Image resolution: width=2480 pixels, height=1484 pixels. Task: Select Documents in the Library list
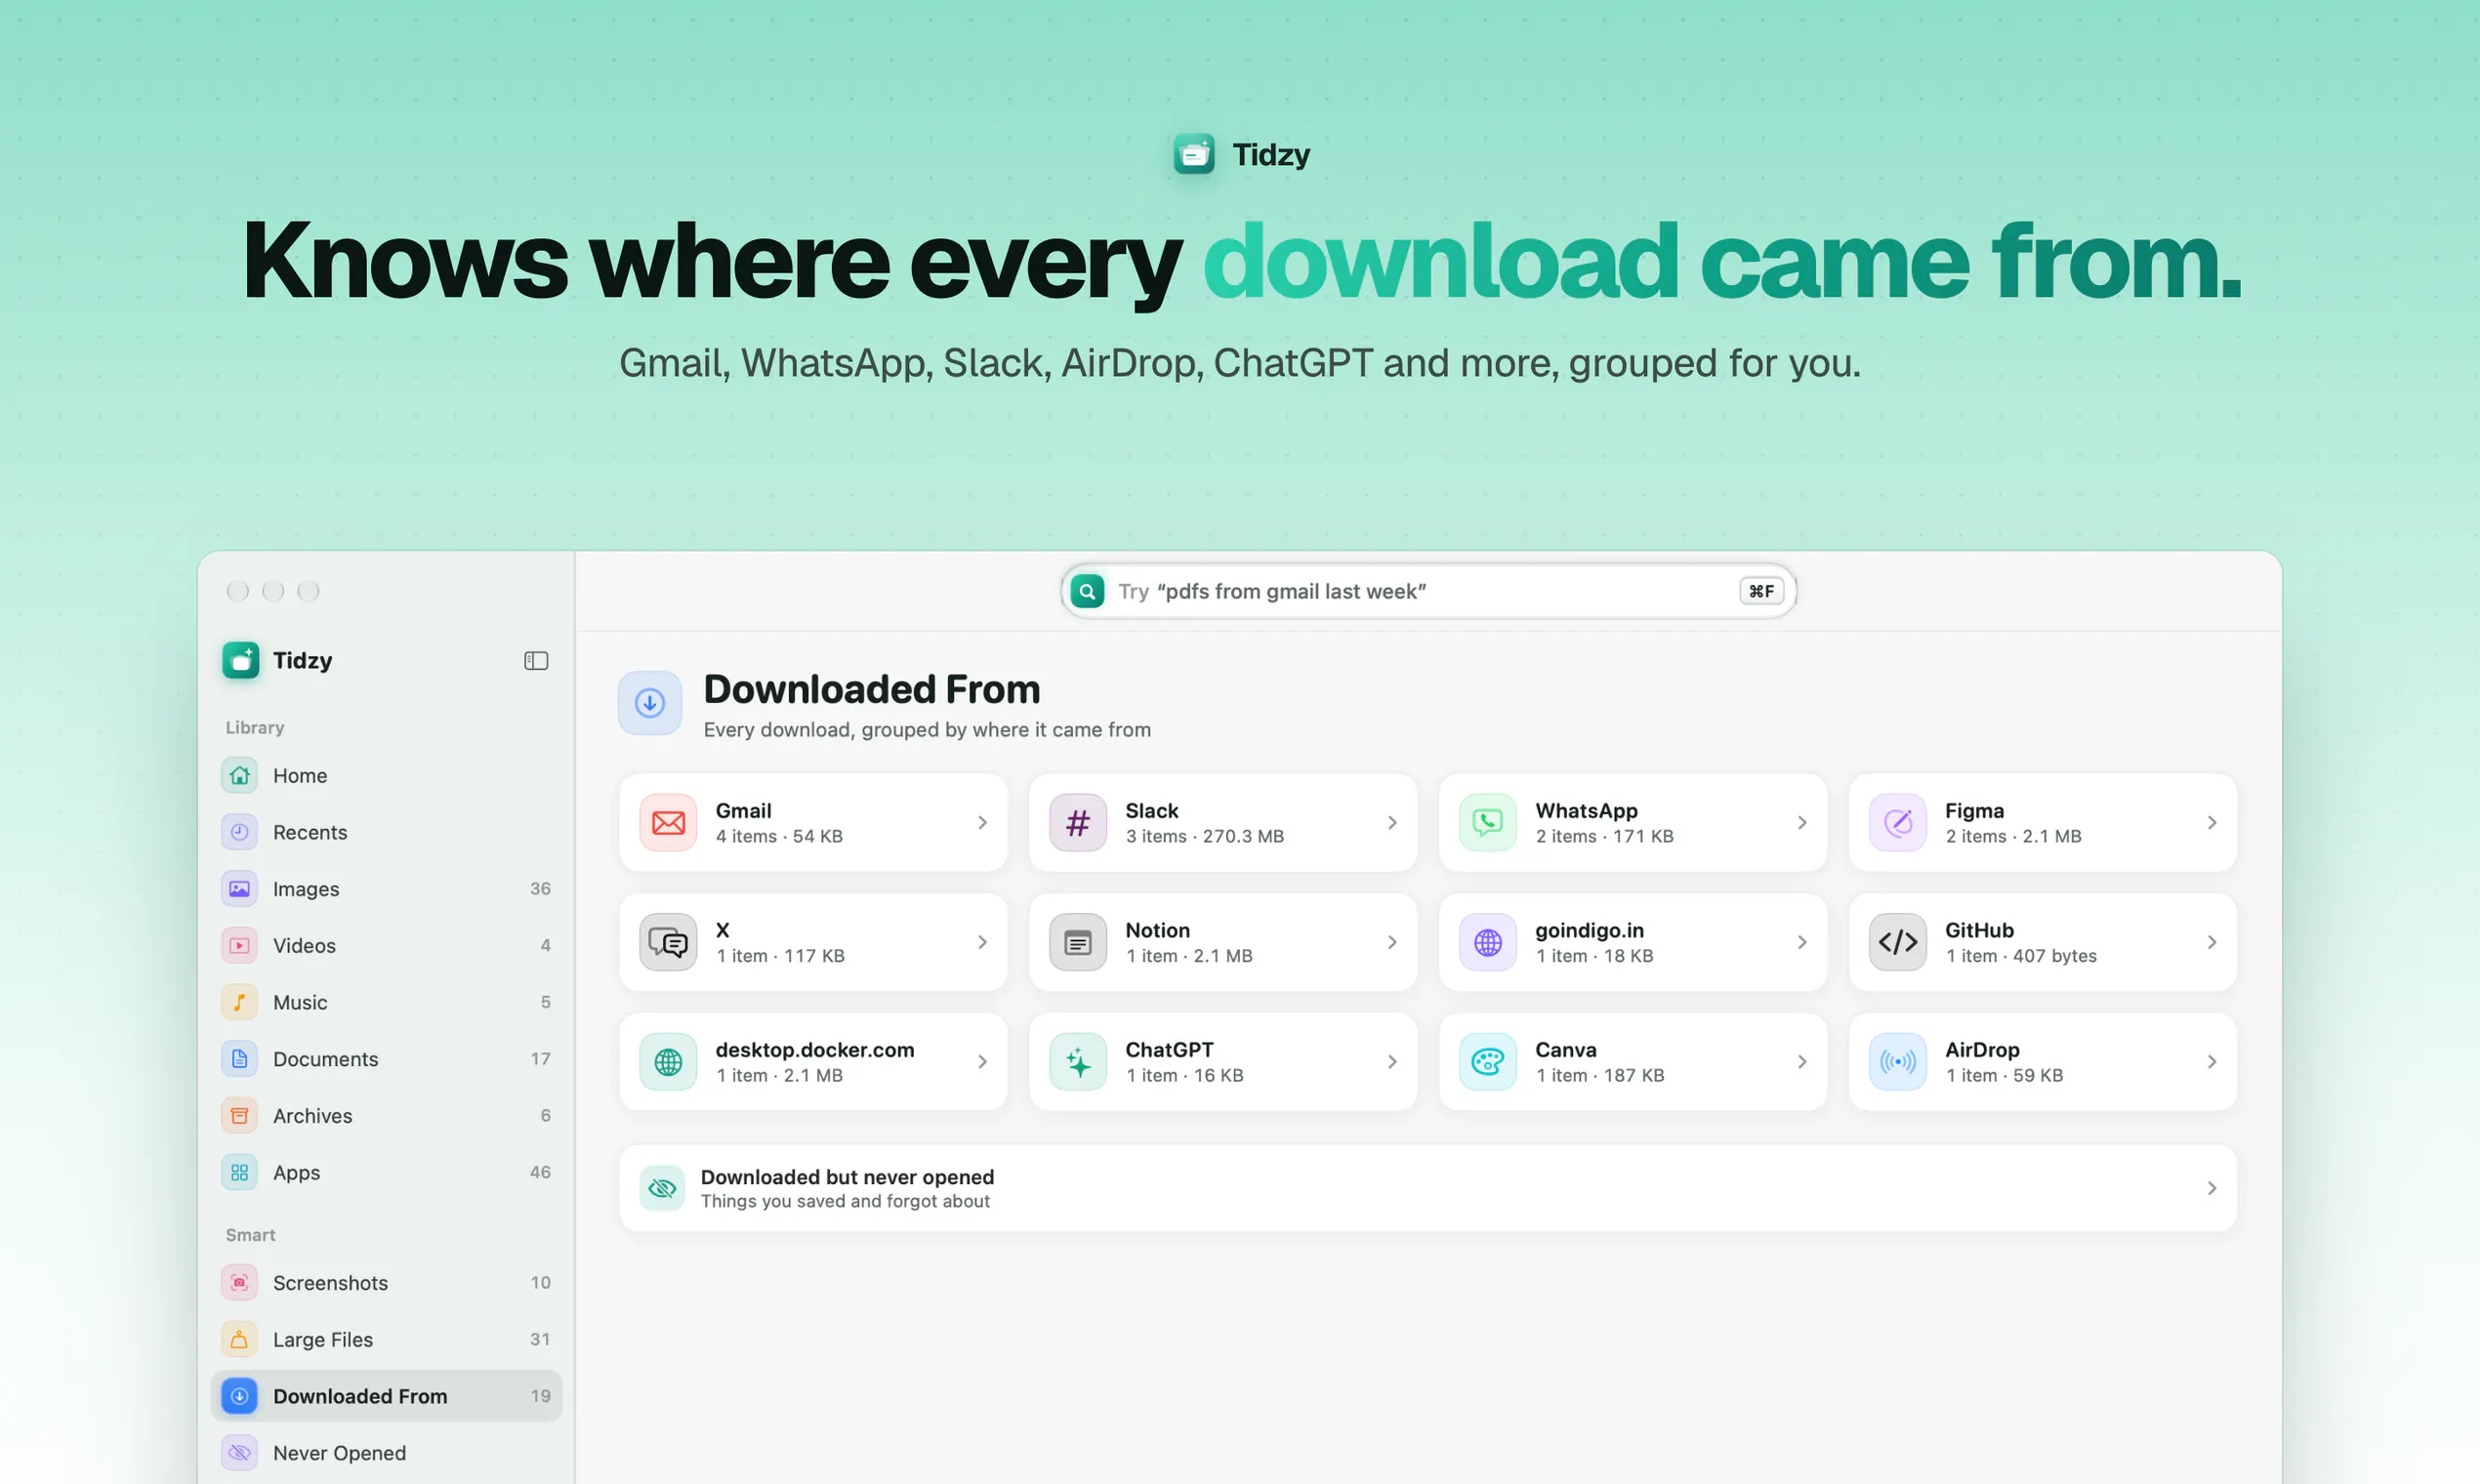click(x=386, y=1059)
